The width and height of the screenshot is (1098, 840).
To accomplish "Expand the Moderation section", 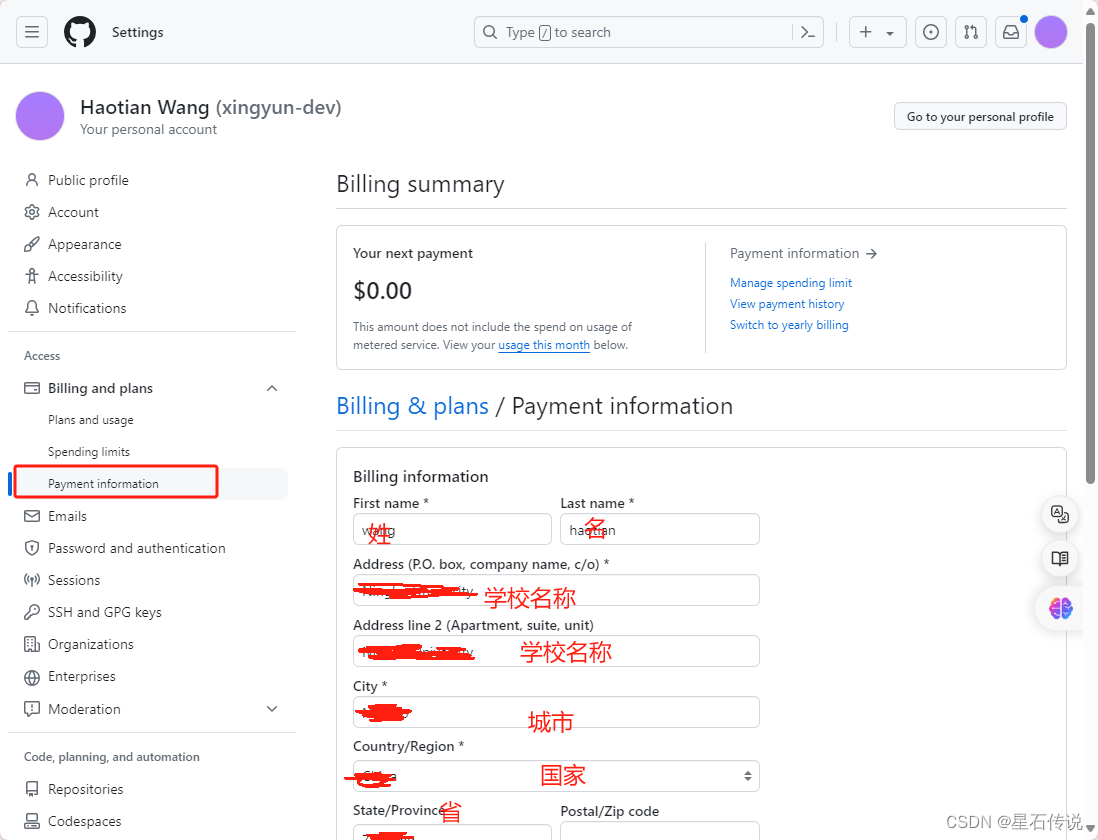I will point(272,709).
